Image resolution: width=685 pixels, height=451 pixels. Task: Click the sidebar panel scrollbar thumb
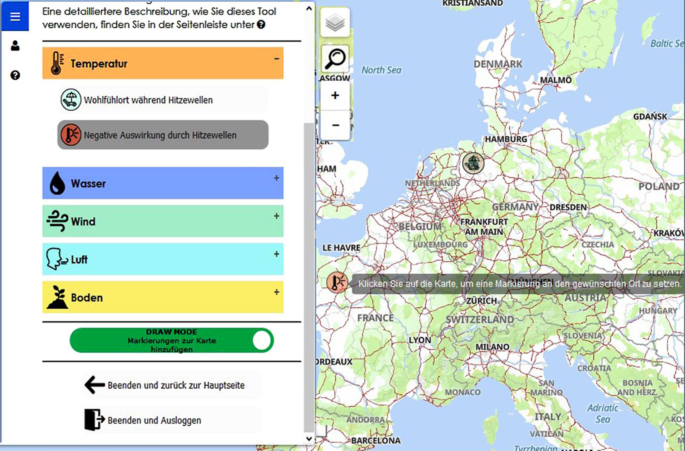point(309,277)
